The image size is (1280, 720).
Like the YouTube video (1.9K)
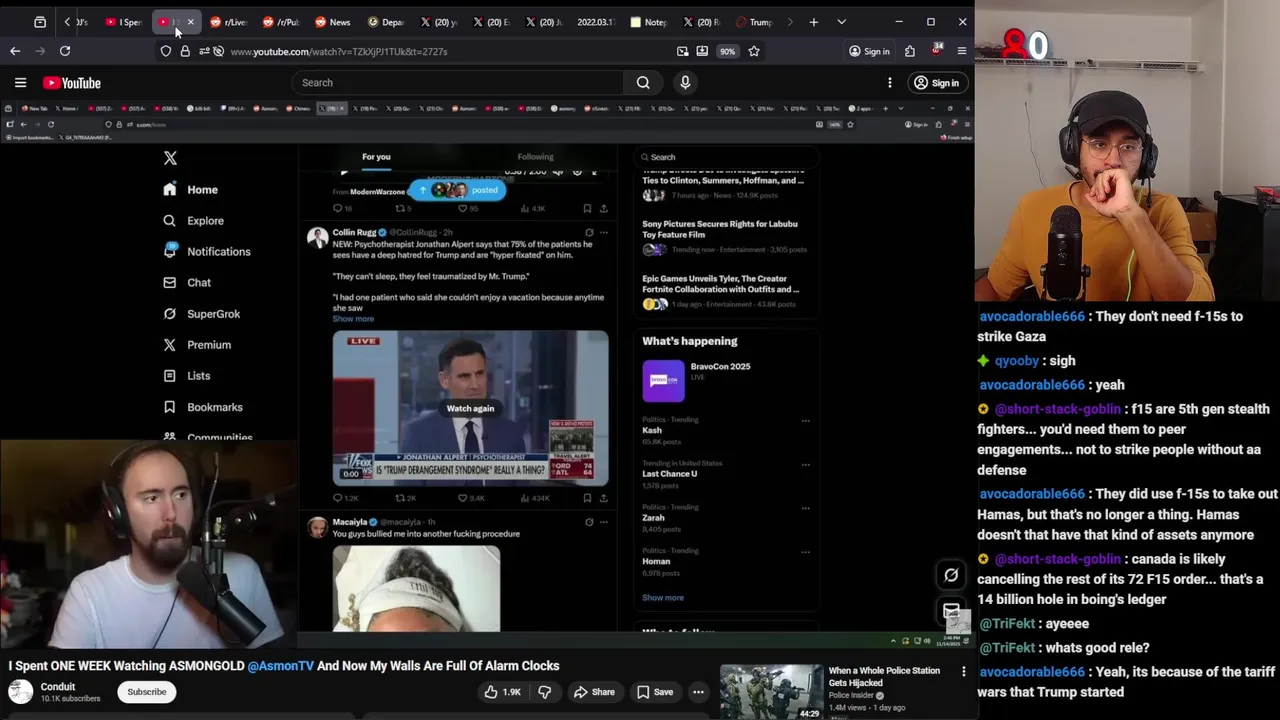[x=503, y=692]
